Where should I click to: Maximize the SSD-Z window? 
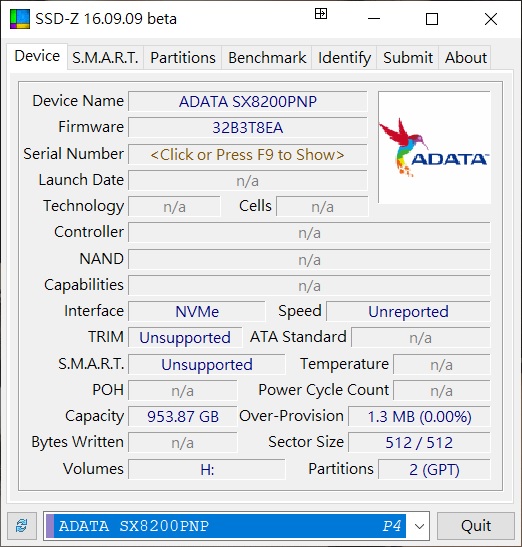(x=432, y=19)
